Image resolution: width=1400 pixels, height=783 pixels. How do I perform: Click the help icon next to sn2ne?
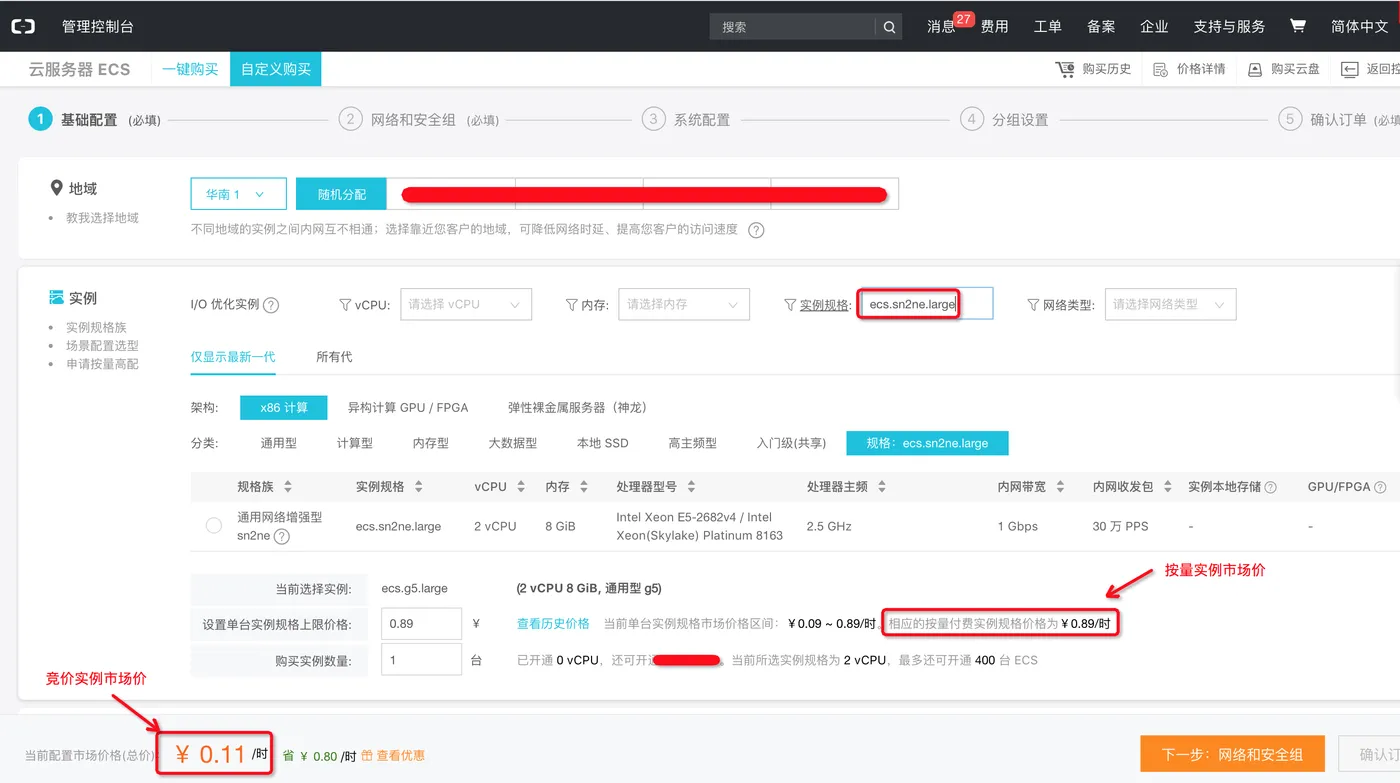point(282,536)
